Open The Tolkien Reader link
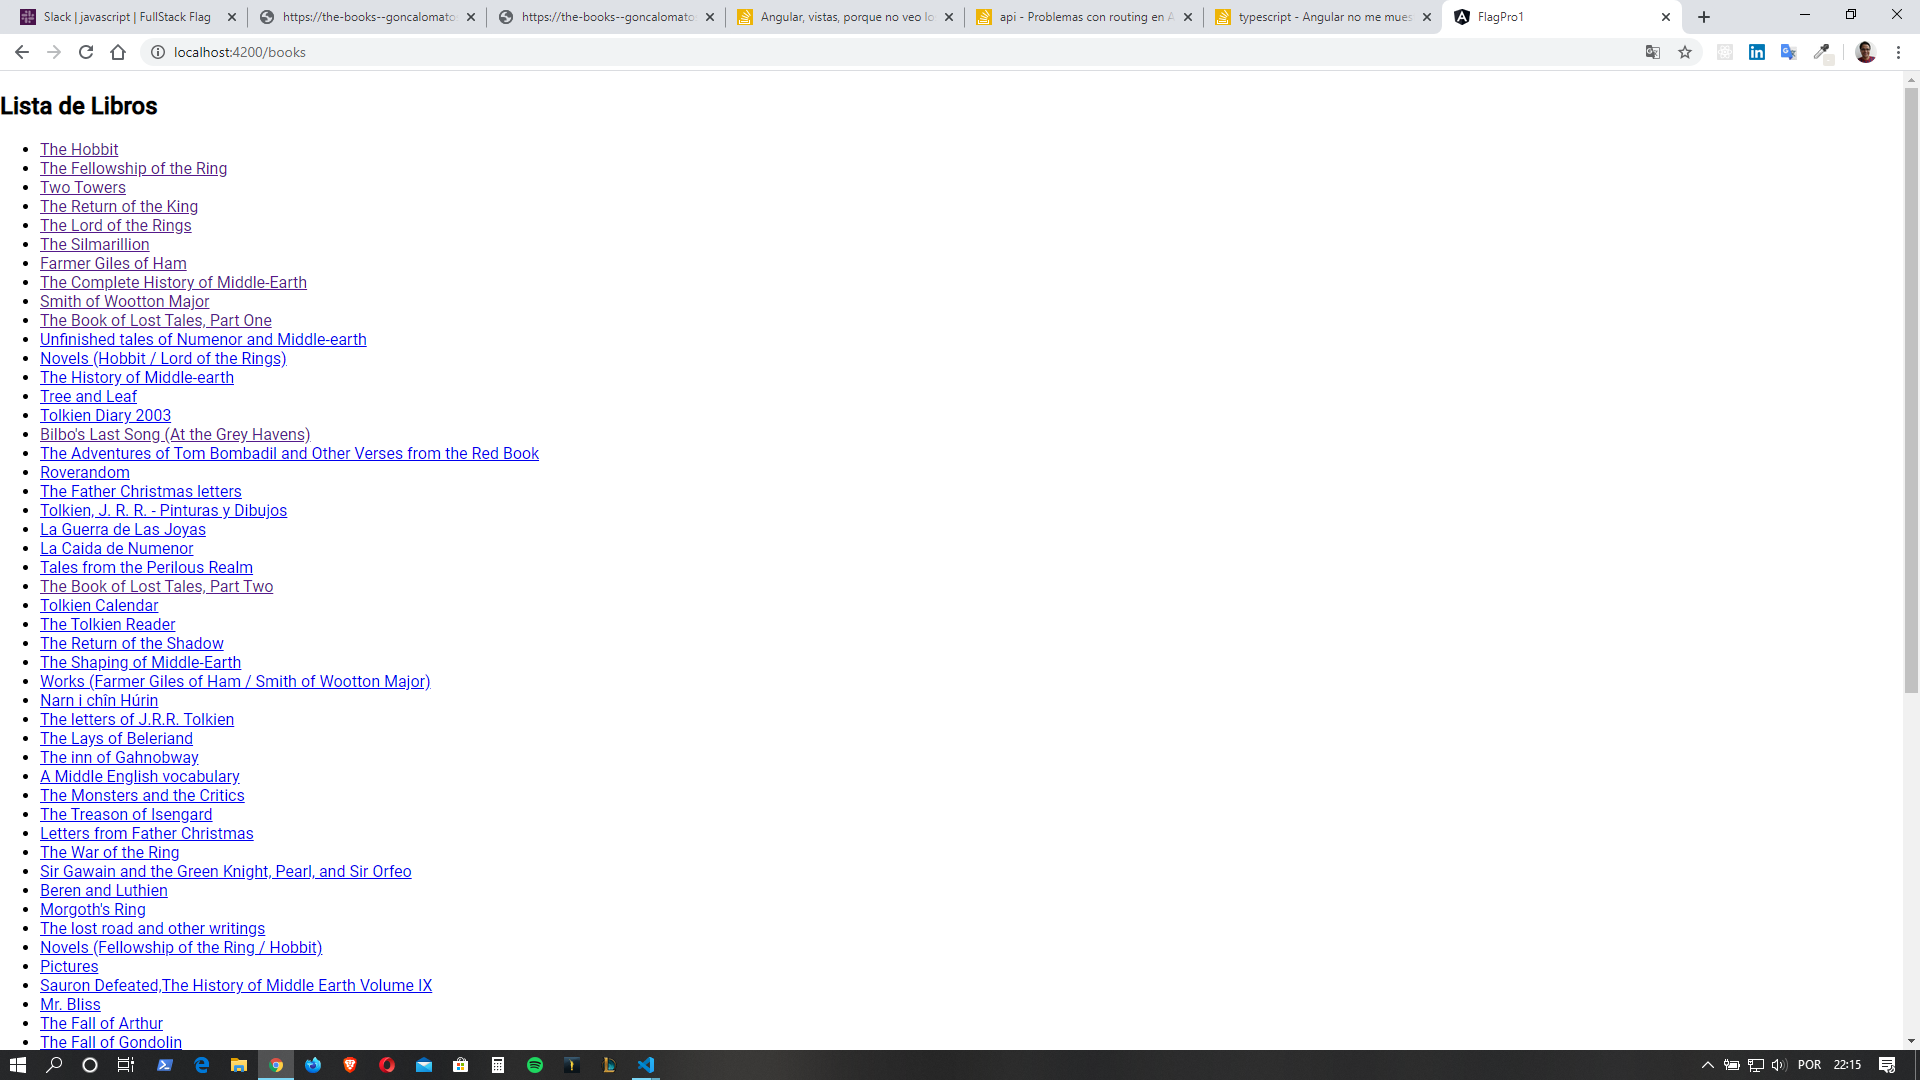This screenshot has width=1920, height=1080. [107, 625]
